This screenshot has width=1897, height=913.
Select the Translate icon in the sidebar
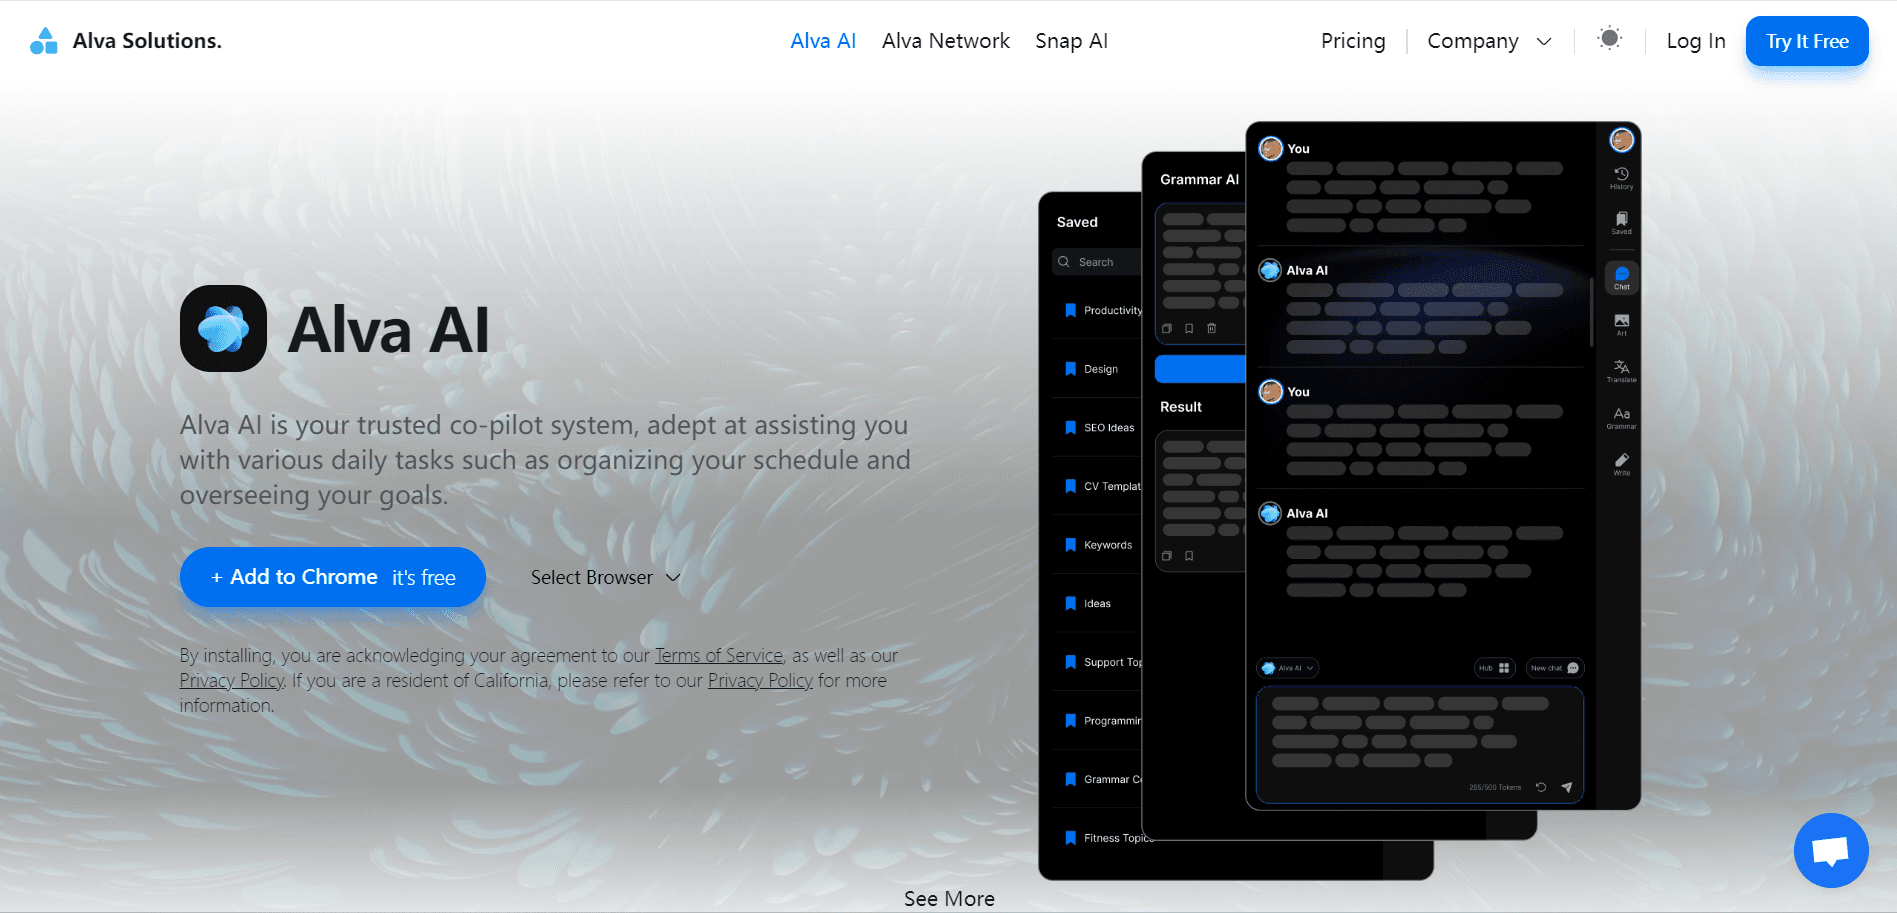click(x=1621, y=371)
